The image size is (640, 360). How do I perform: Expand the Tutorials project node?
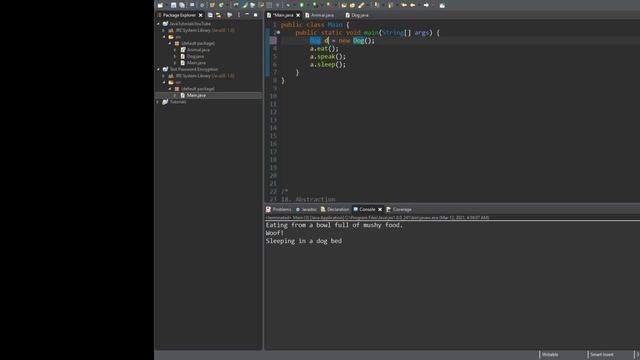(158, 102)
